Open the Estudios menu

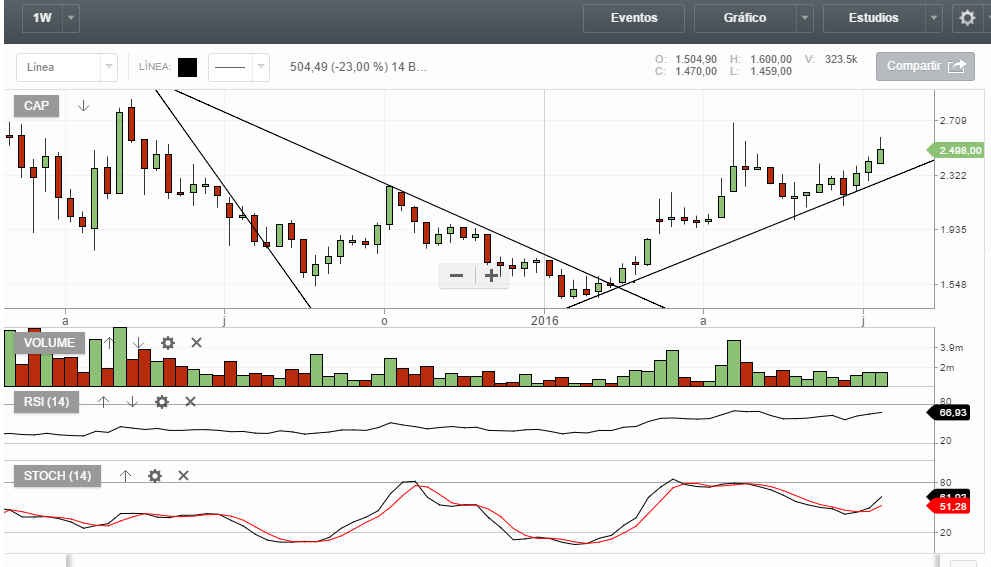[874, 18]
